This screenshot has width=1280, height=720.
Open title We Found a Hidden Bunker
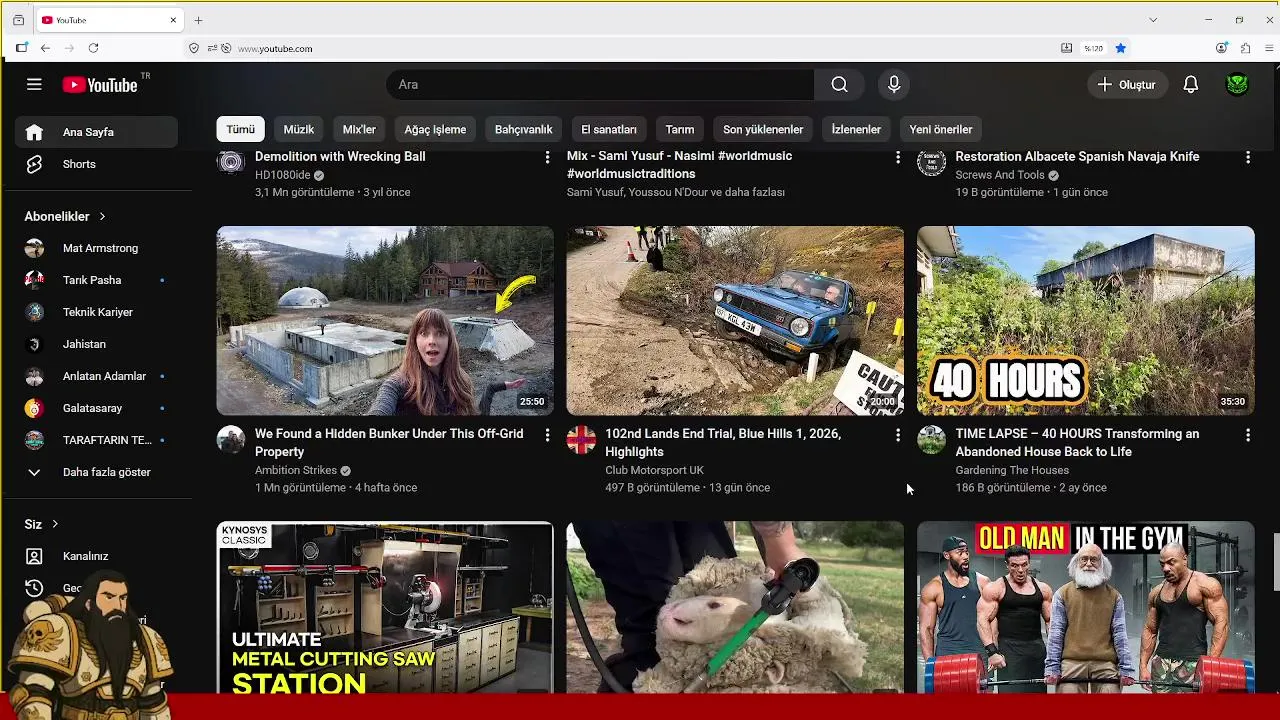[389, 443]
